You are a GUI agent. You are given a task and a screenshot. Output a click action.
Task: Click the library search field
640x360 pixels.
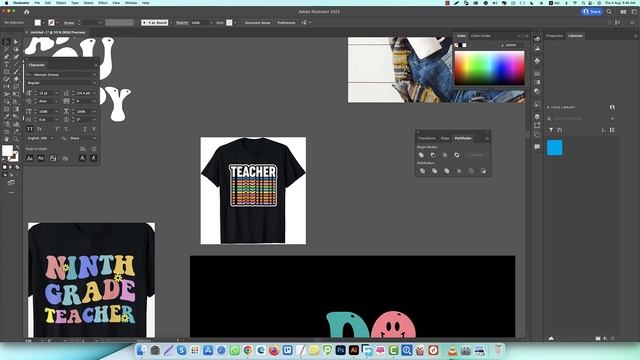[x=580, y=119]
